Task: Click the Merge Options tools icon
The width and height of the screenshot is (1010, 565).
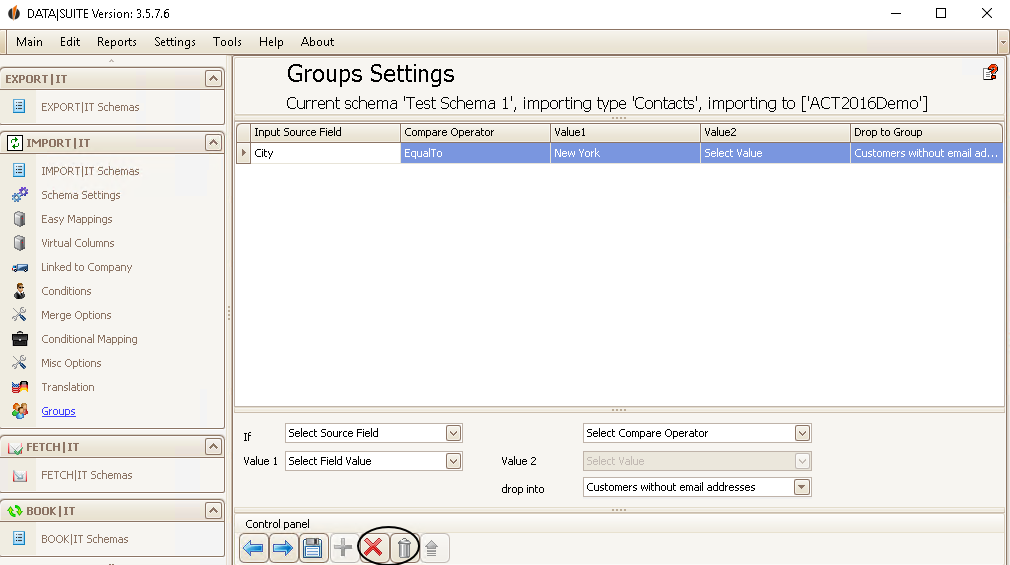Action: click(19, 314)
